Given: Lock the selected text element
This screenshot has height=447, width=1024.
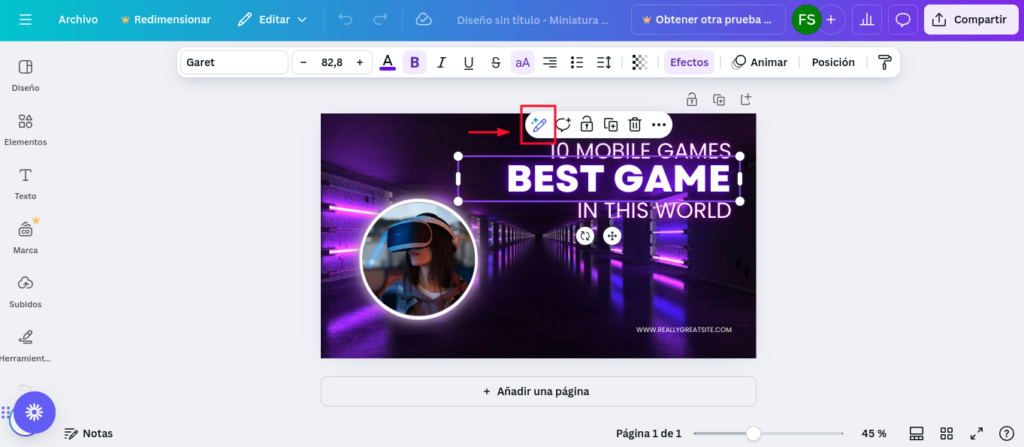Looking at the screenshot, I should [x=587, y=124].
